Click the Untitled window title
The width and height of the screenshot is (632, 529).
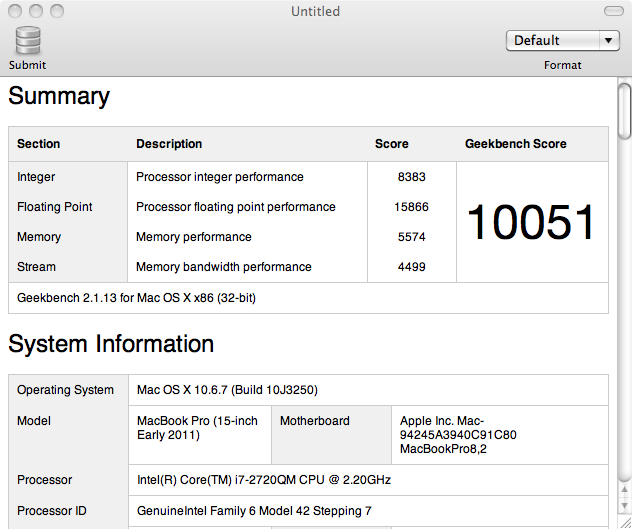(x=316, y=11)
